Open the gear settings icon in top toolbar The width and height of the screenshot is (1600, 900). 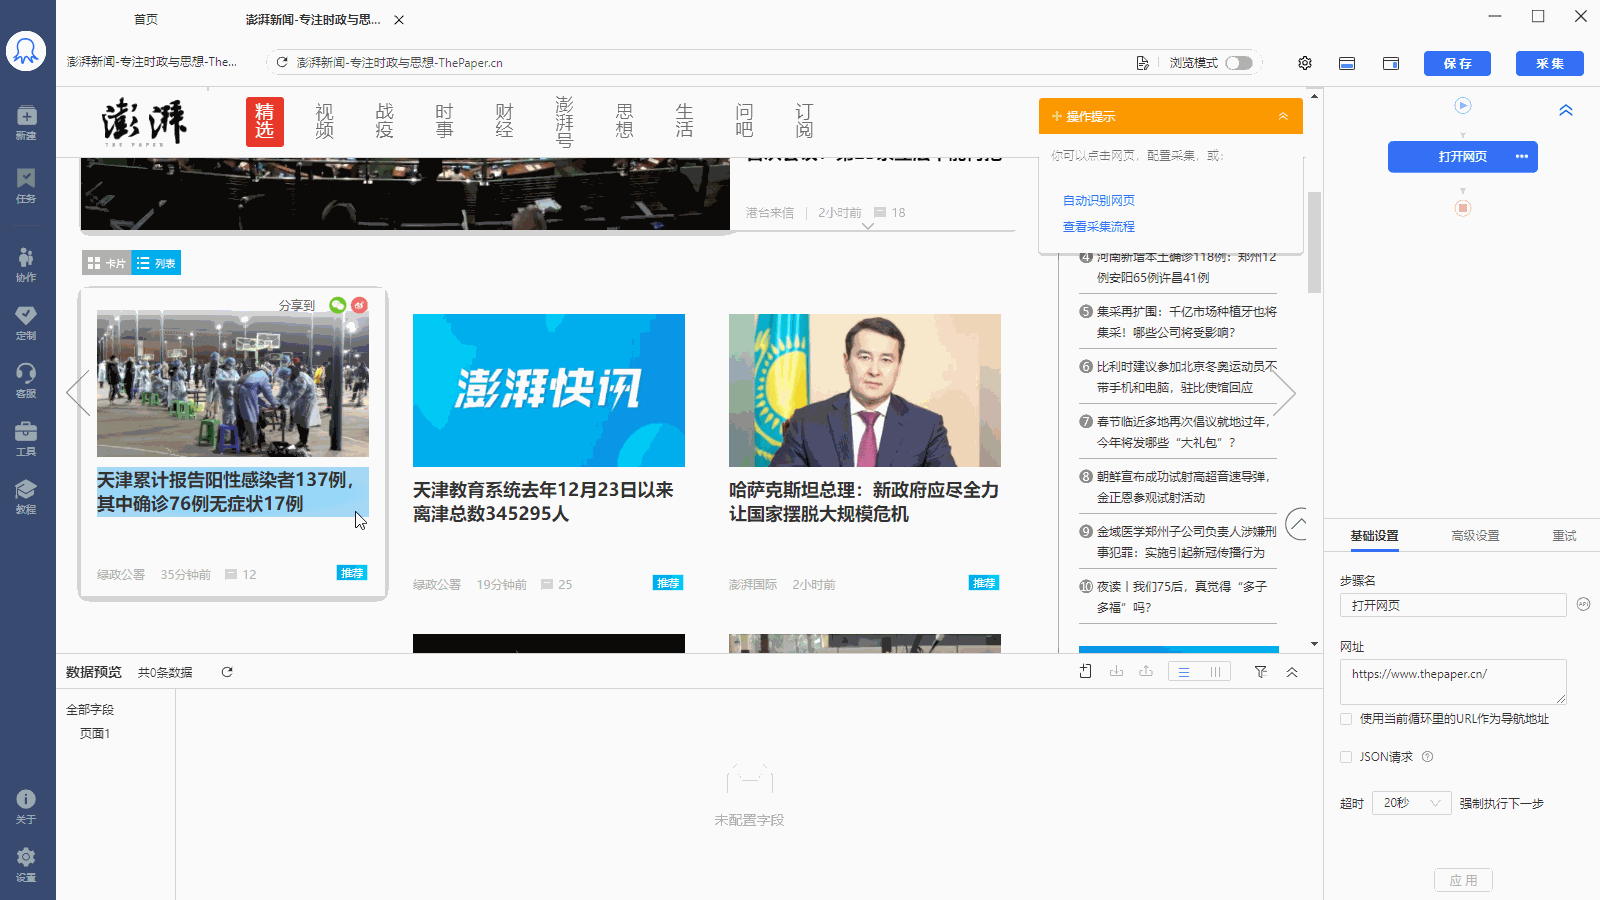pyautogui.click(x=1305, y=63)
